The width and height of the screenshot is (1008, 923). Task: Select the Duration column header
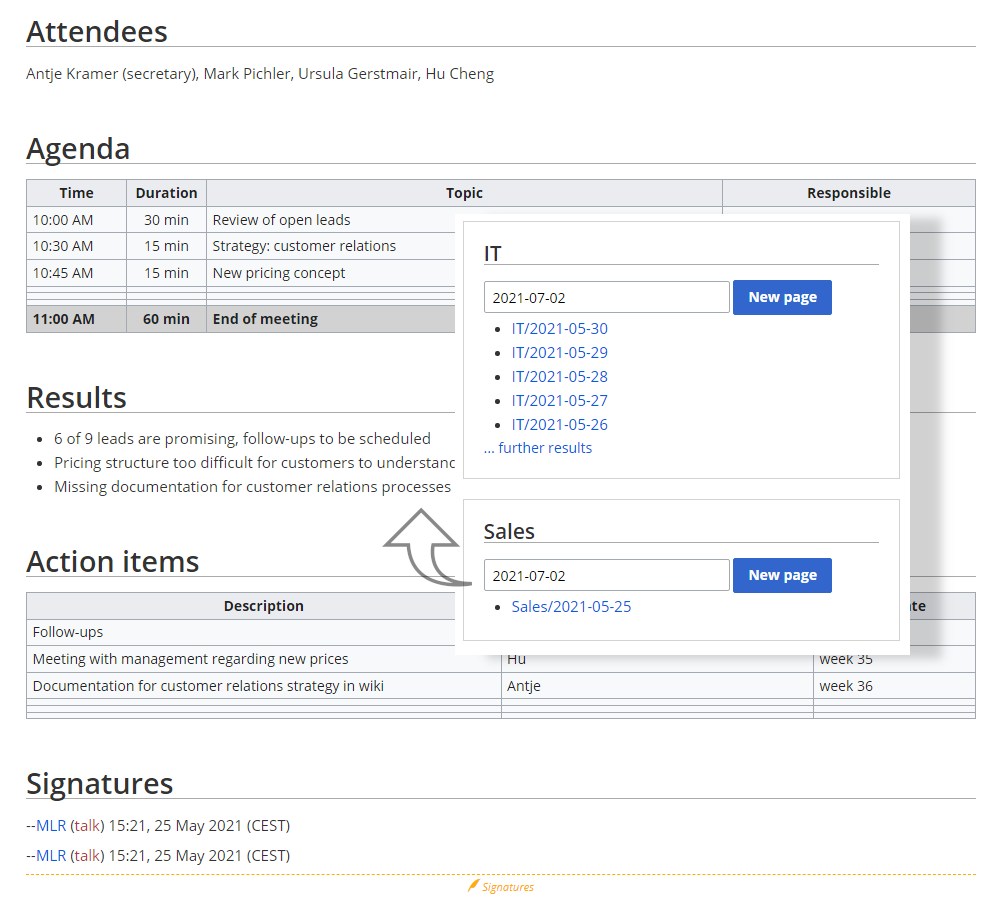166,193
